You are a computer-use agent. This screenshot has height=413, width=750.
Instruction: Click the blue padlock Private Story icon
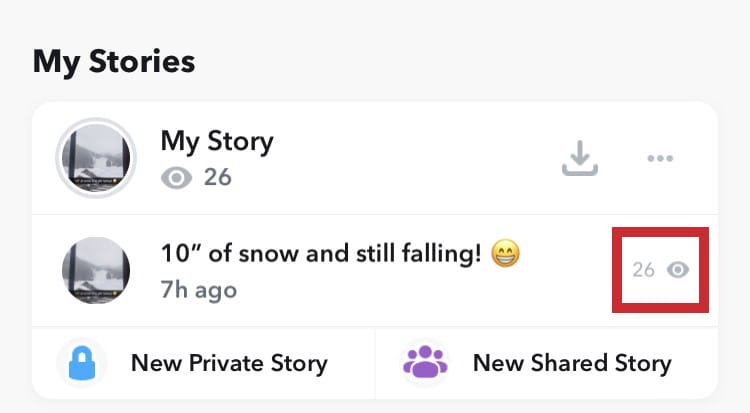[83, 362]
